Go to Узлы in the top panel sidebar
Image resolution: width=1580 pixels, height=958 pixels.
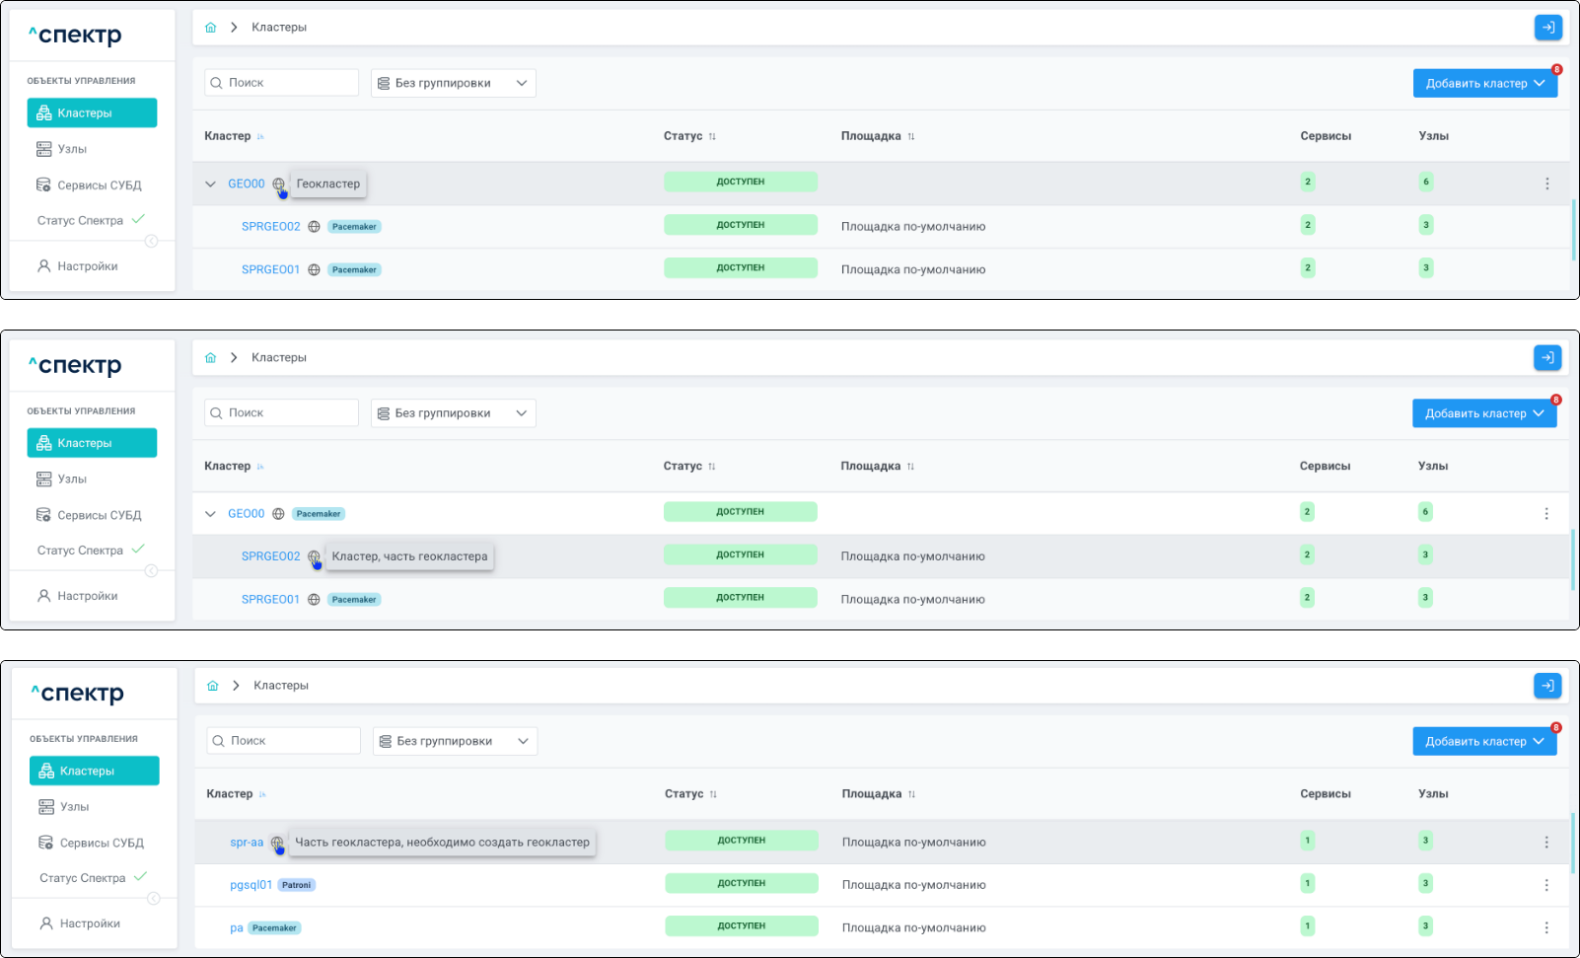pos(71,149)
